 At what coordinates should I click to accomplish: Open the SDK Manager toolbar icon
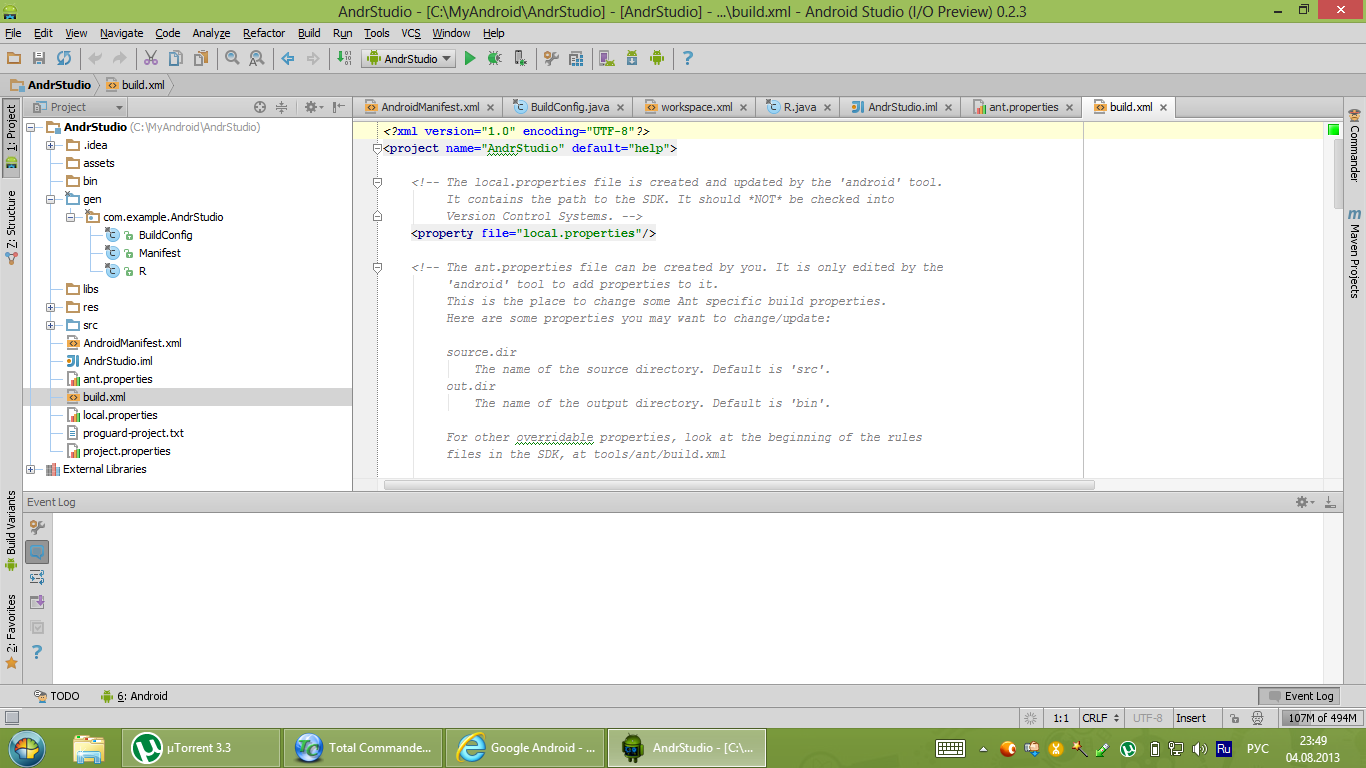(632, 59)
